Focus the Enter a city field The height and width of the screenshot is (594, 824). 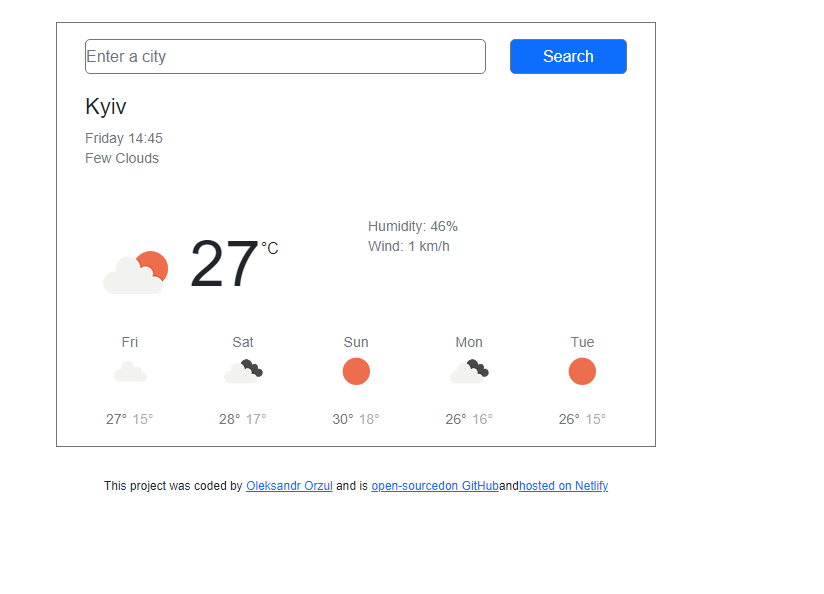click(285, 56)
